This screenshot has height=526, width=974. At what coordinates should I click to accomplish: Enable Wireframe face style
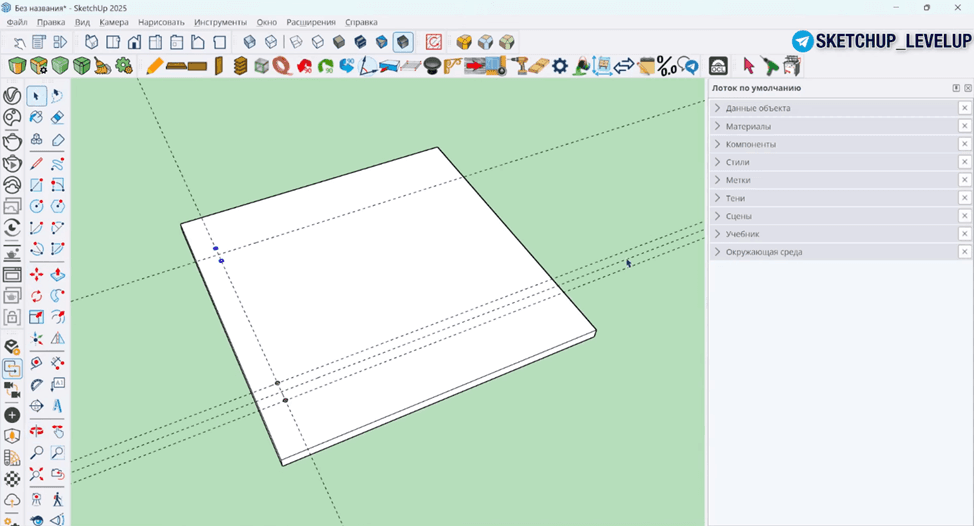click(296, 42)
